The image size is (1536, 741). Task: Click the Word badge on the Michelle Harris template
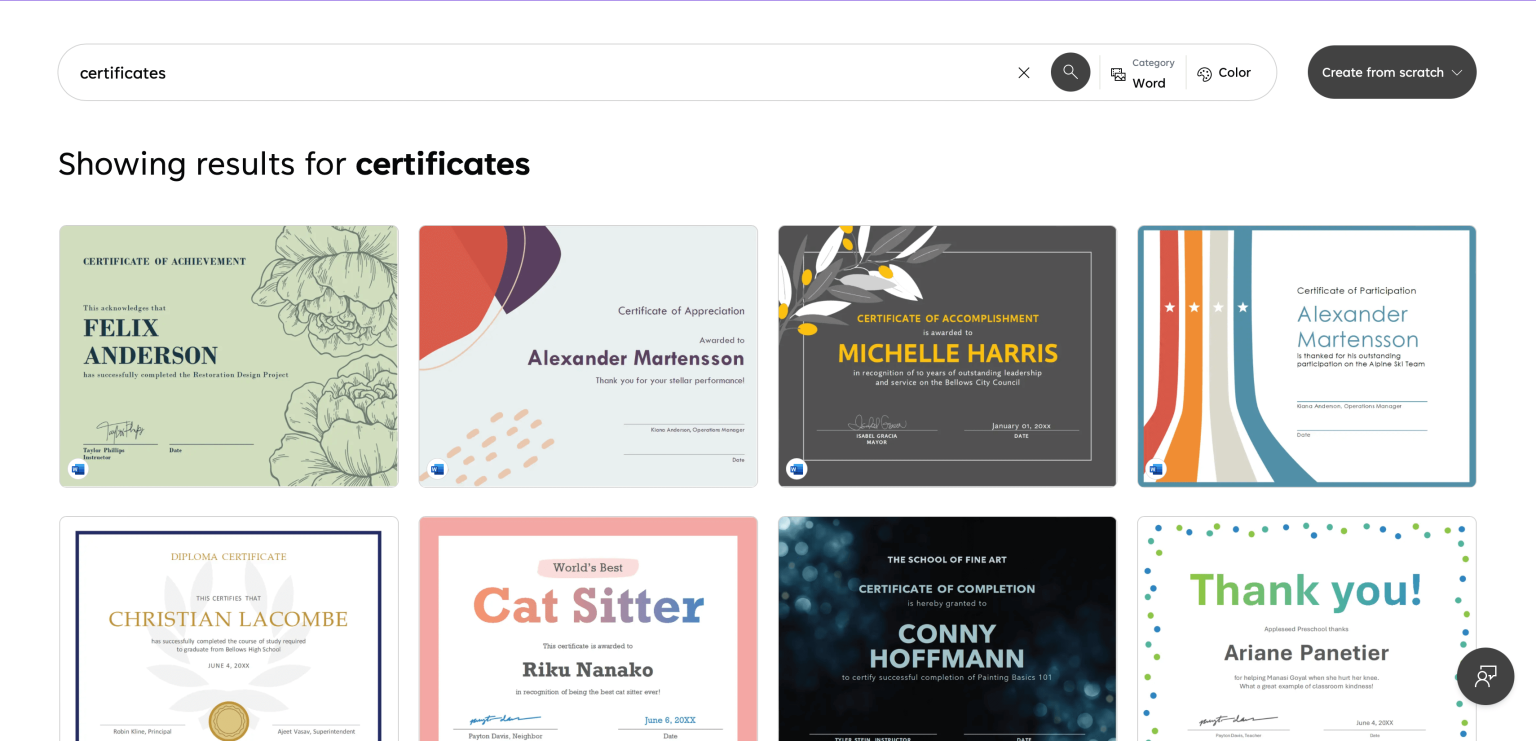coord(796,468)
